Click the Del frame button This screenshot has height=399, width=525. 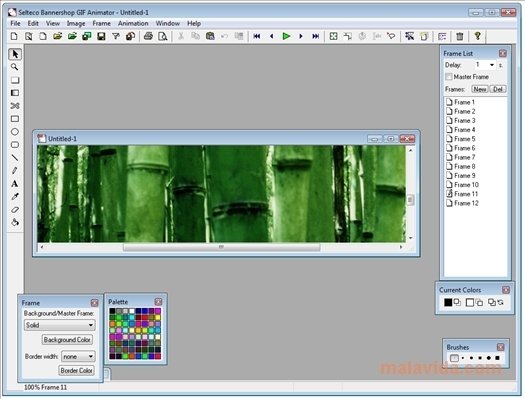click(498, 89)
